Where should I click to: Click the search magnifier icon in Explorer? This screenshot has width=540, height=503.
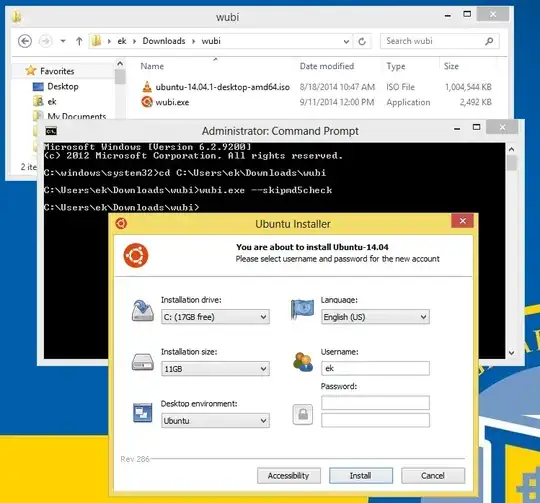pyautogui.click(x=489, y=41)
